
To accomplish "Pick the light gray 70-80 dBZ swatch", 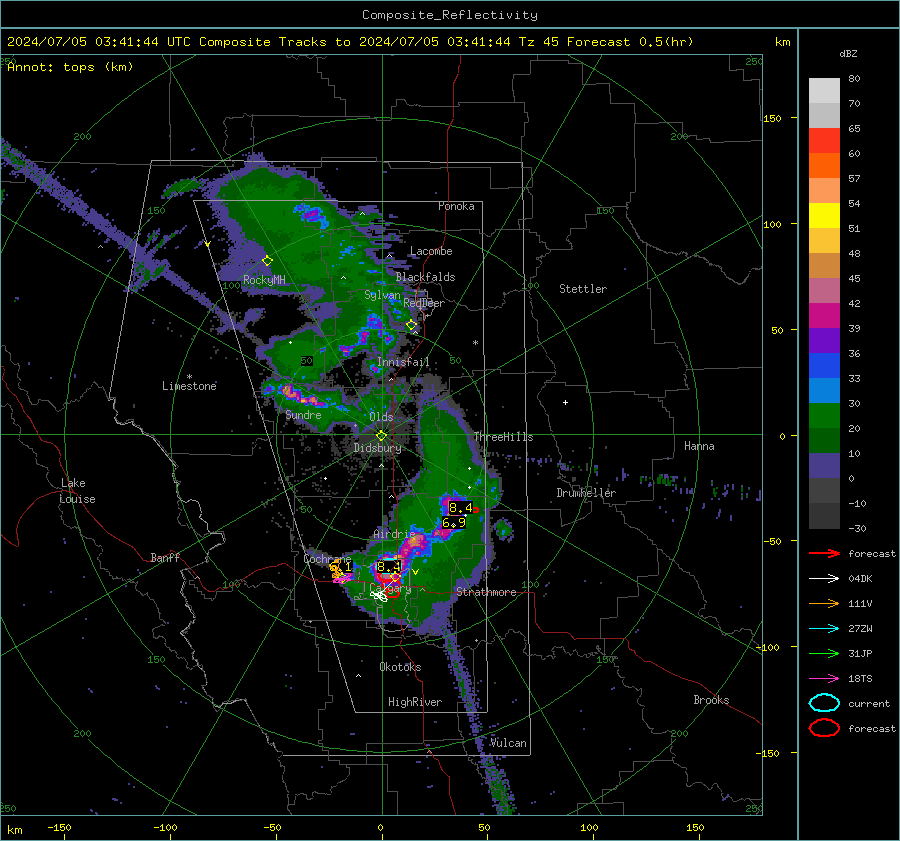I will pyautogui.click(x=824, y=91).
